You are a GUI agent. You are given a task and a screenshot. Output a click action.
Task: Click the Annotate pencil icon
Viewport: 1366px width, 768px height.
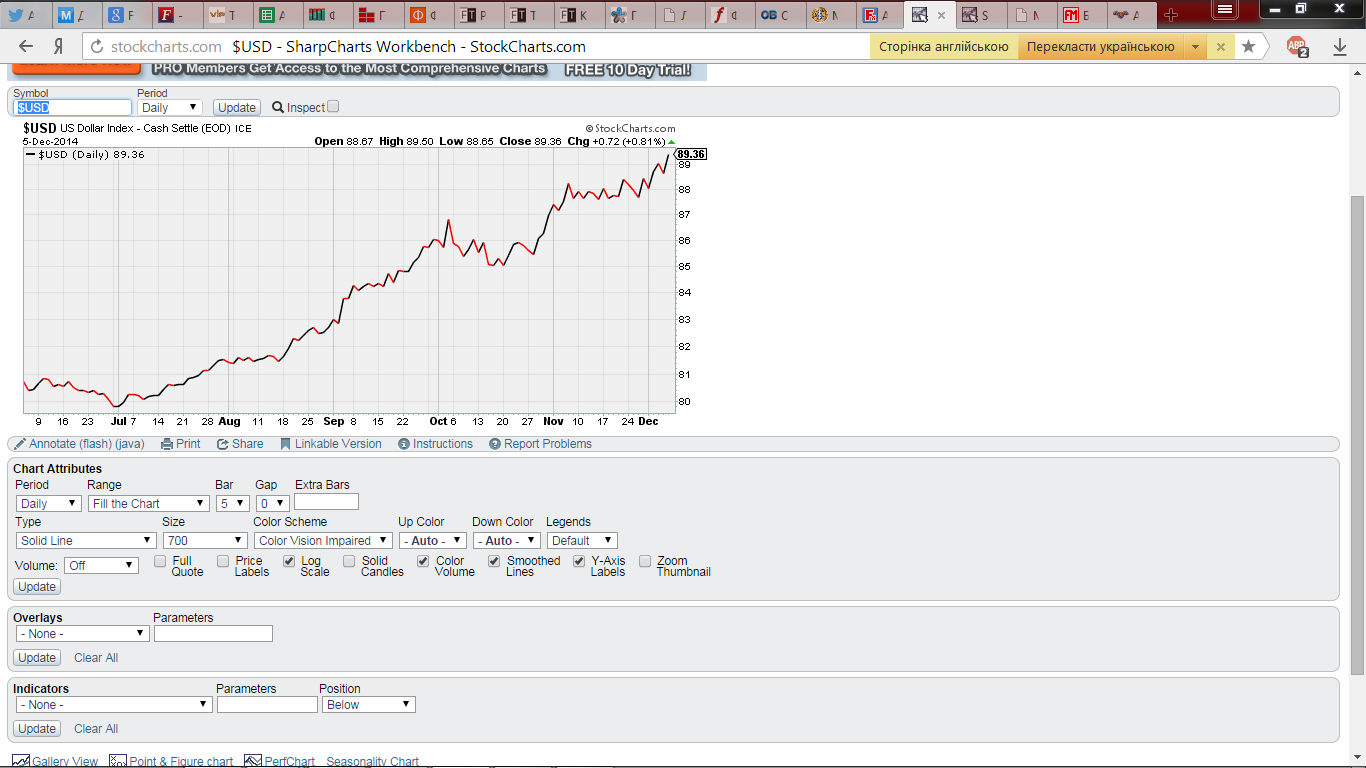coord(20,444)
